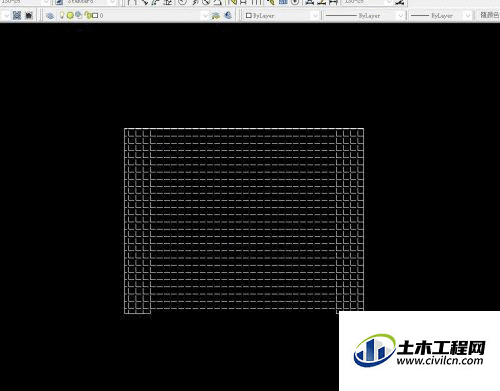500x391 pixels.
Task: Click the My Workspace icon beside settings
Action: 29,15
